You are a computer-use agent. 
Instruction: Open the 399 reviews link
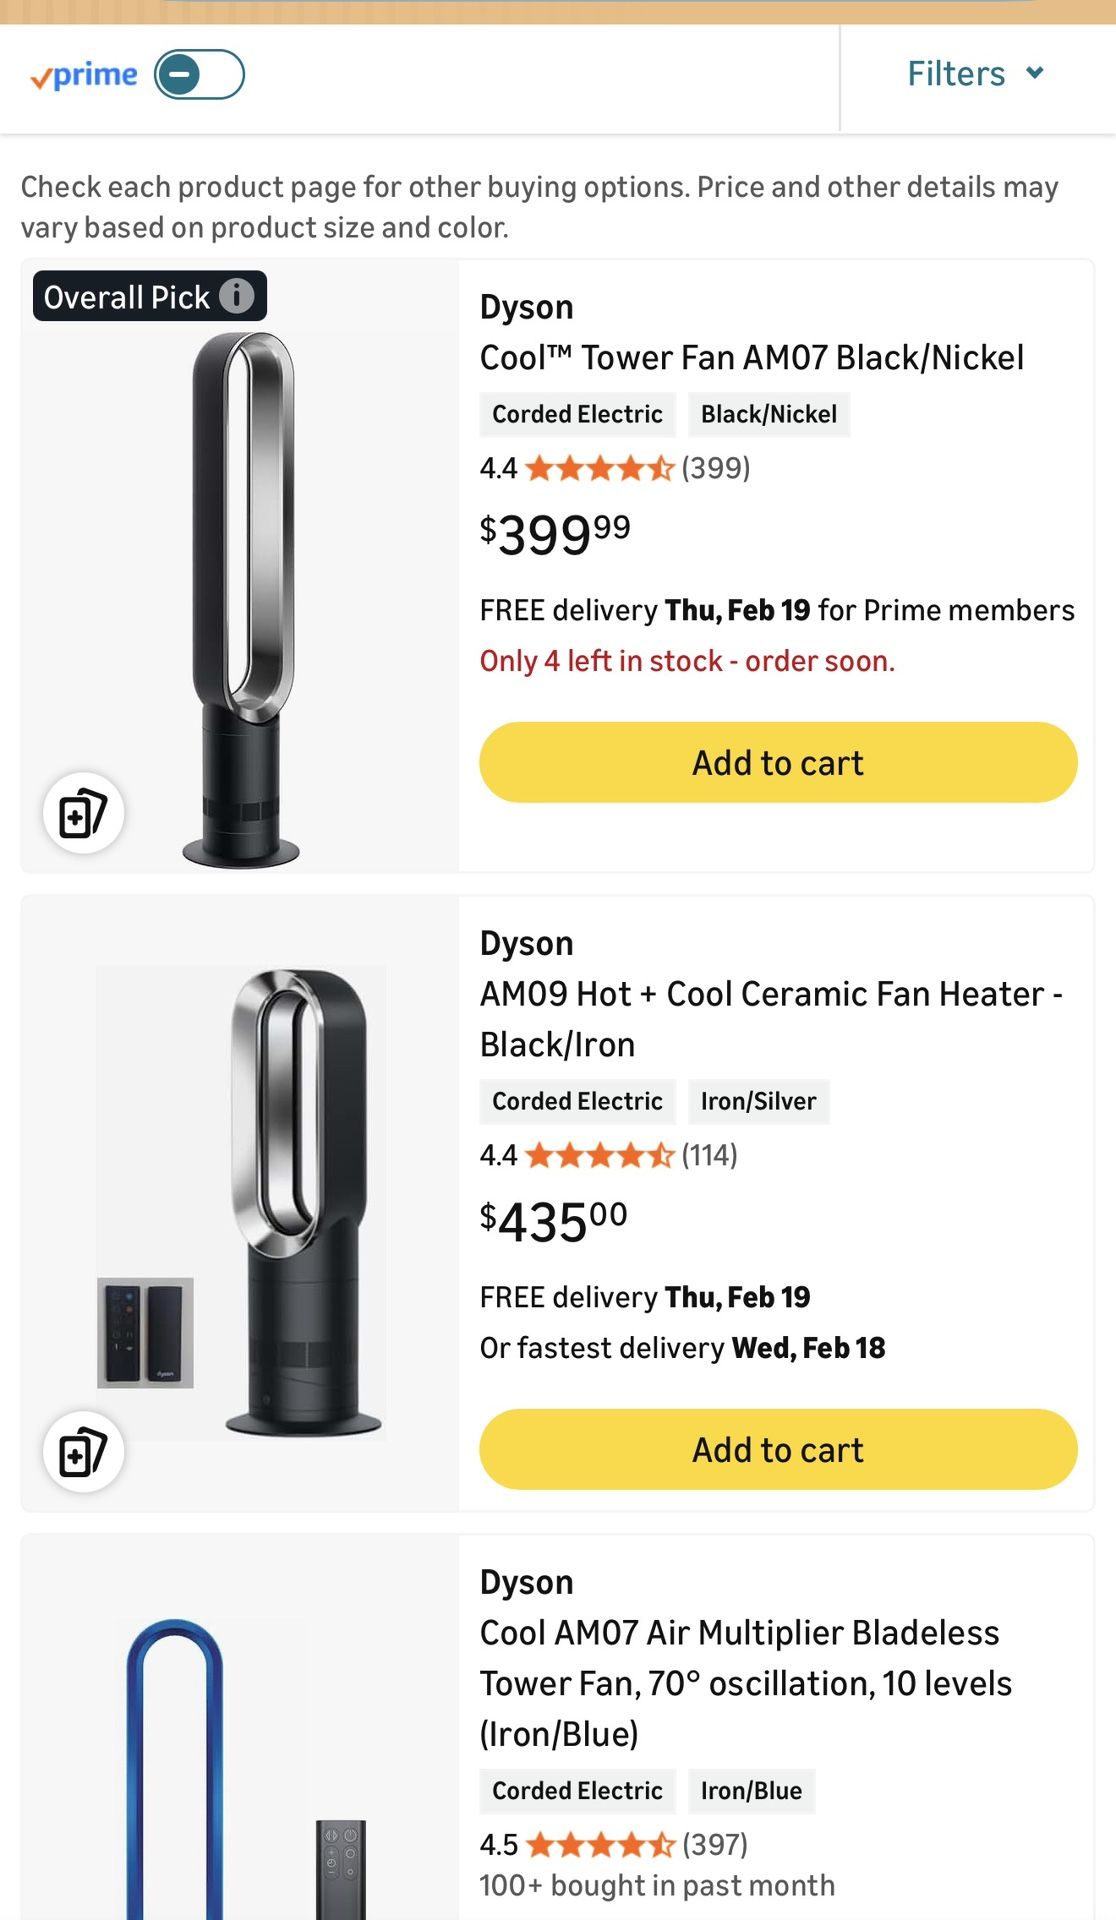(x=716, y=468)
